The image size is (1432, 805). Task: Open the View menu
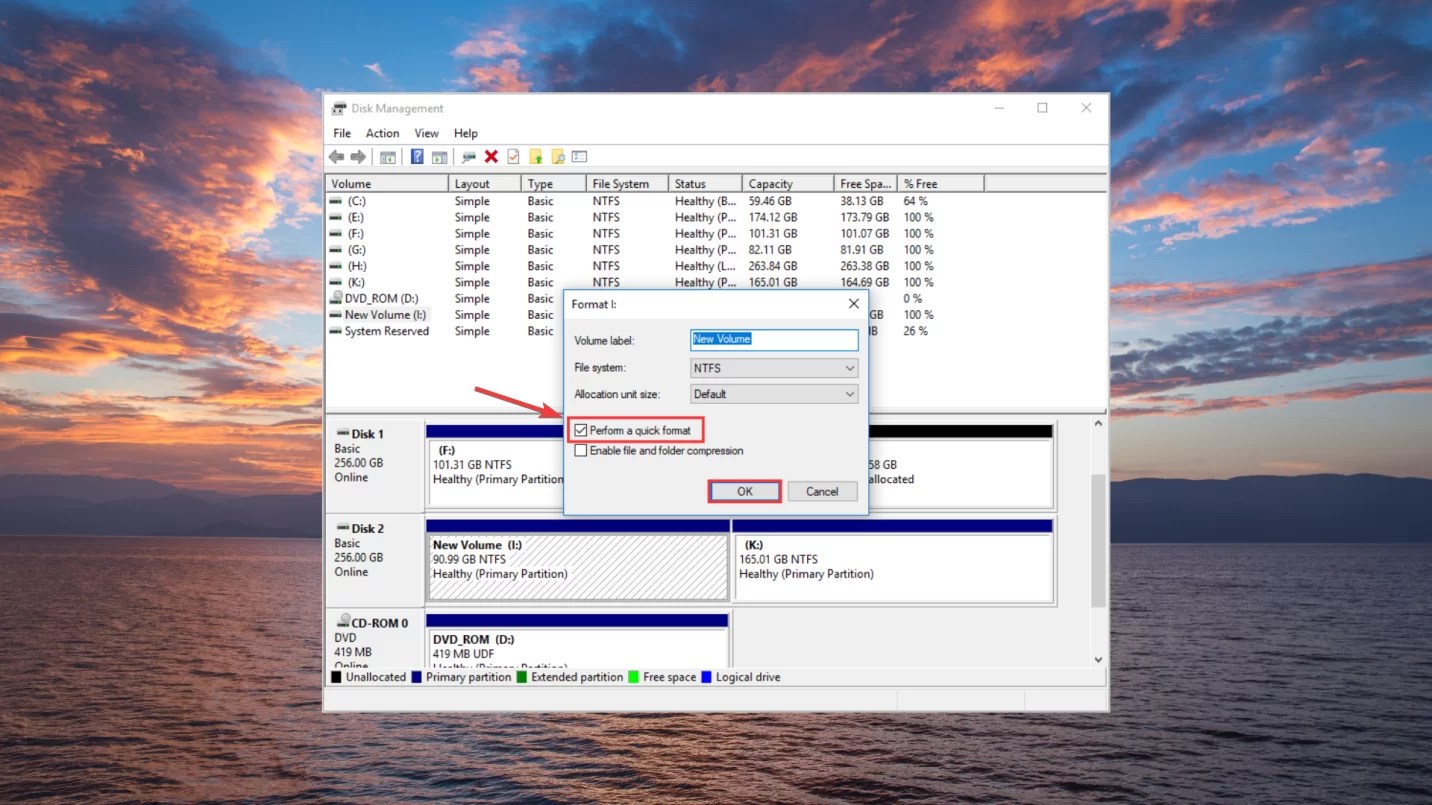coord(426,132)
